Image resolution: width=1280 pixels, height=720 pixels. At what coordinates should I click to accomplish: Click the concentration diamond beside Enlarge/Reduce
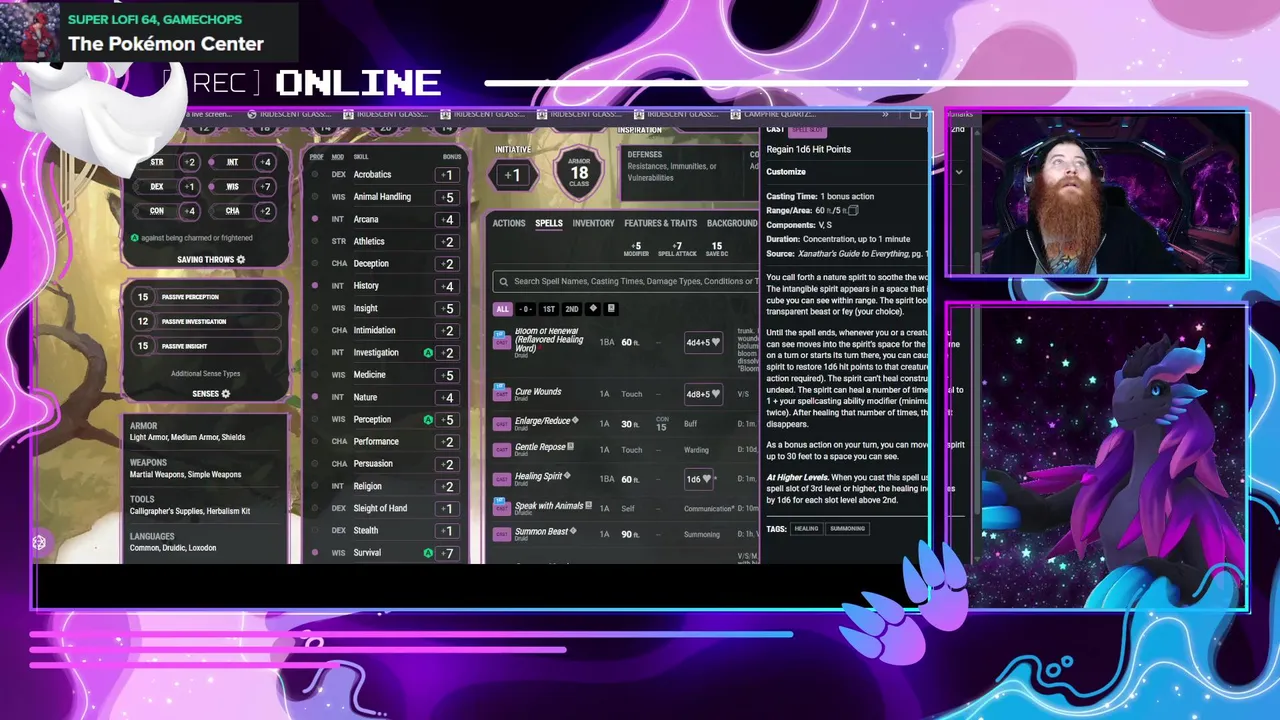[575, 421]
